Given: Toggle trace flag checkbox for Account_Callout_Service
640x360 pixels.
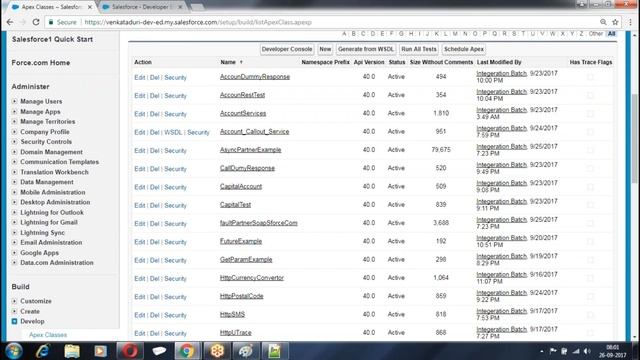Looking at the screenshot, I should [590, 132].
